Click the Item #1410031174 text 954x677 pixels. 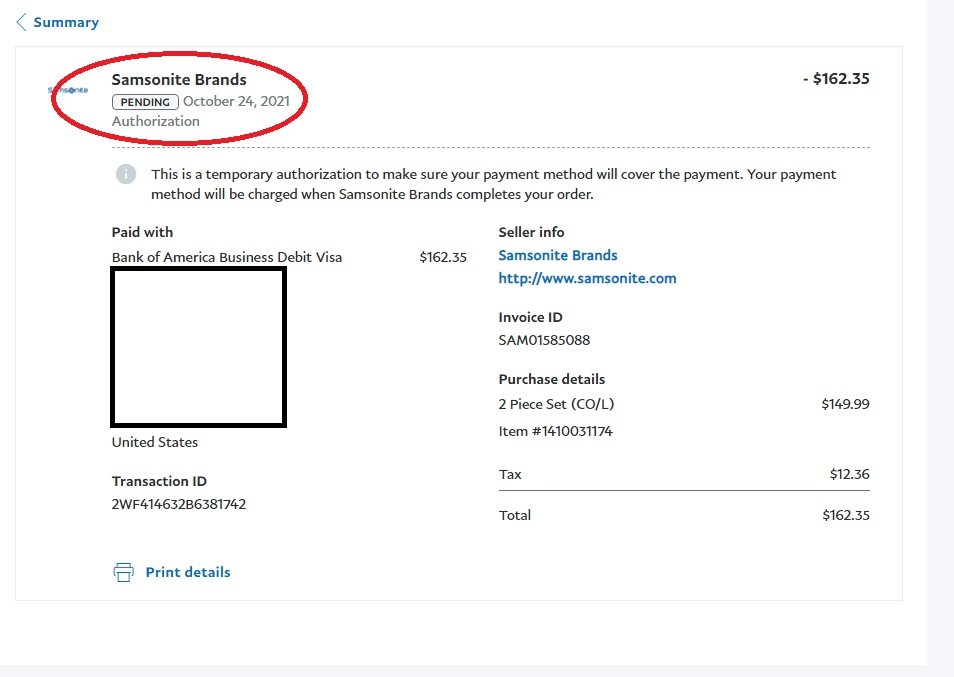pos(555,431)
